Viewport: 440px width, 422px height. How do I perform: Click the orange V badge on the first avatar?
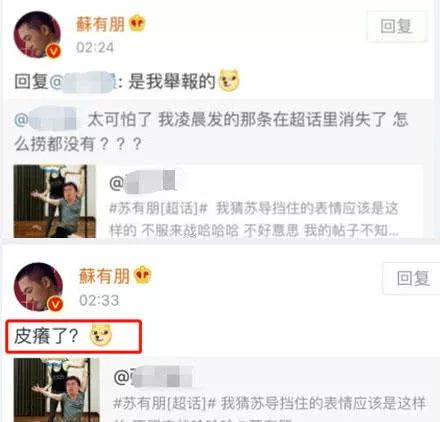54,51
